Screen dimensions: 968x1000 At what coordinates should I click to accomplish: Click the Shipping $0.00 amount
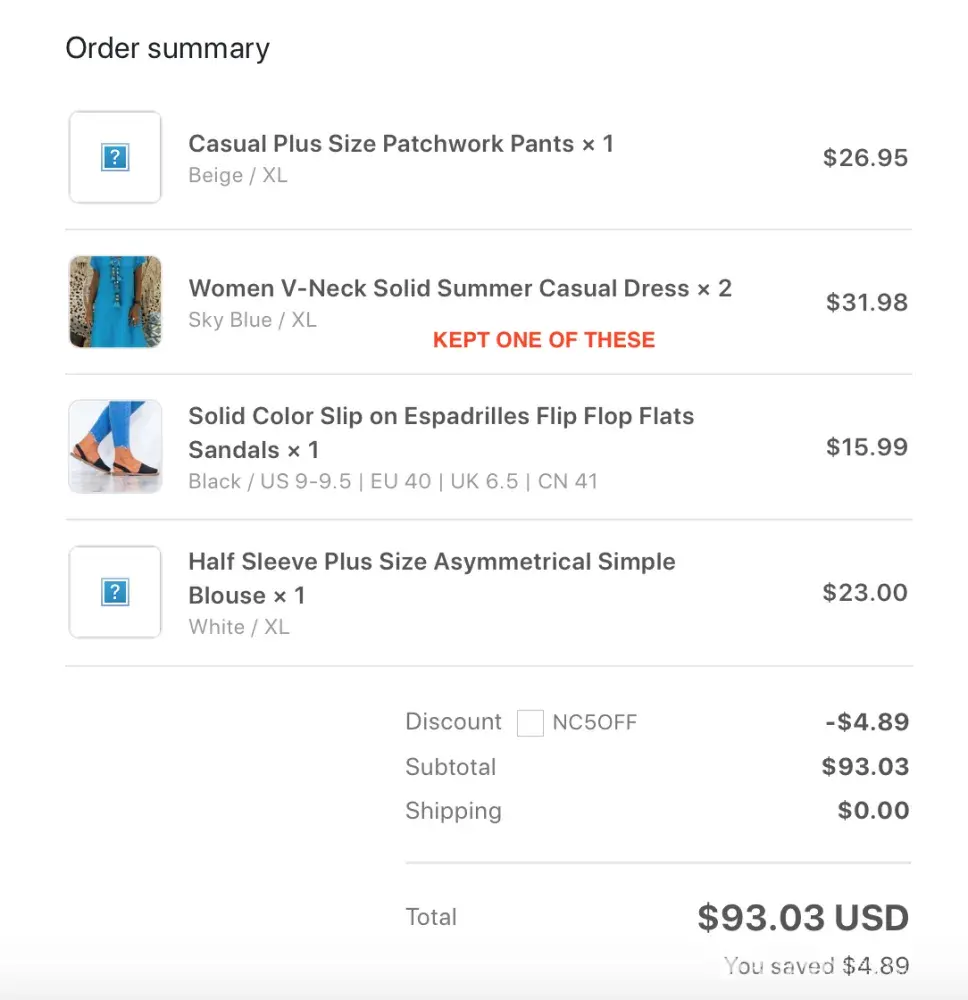point(873,811)
